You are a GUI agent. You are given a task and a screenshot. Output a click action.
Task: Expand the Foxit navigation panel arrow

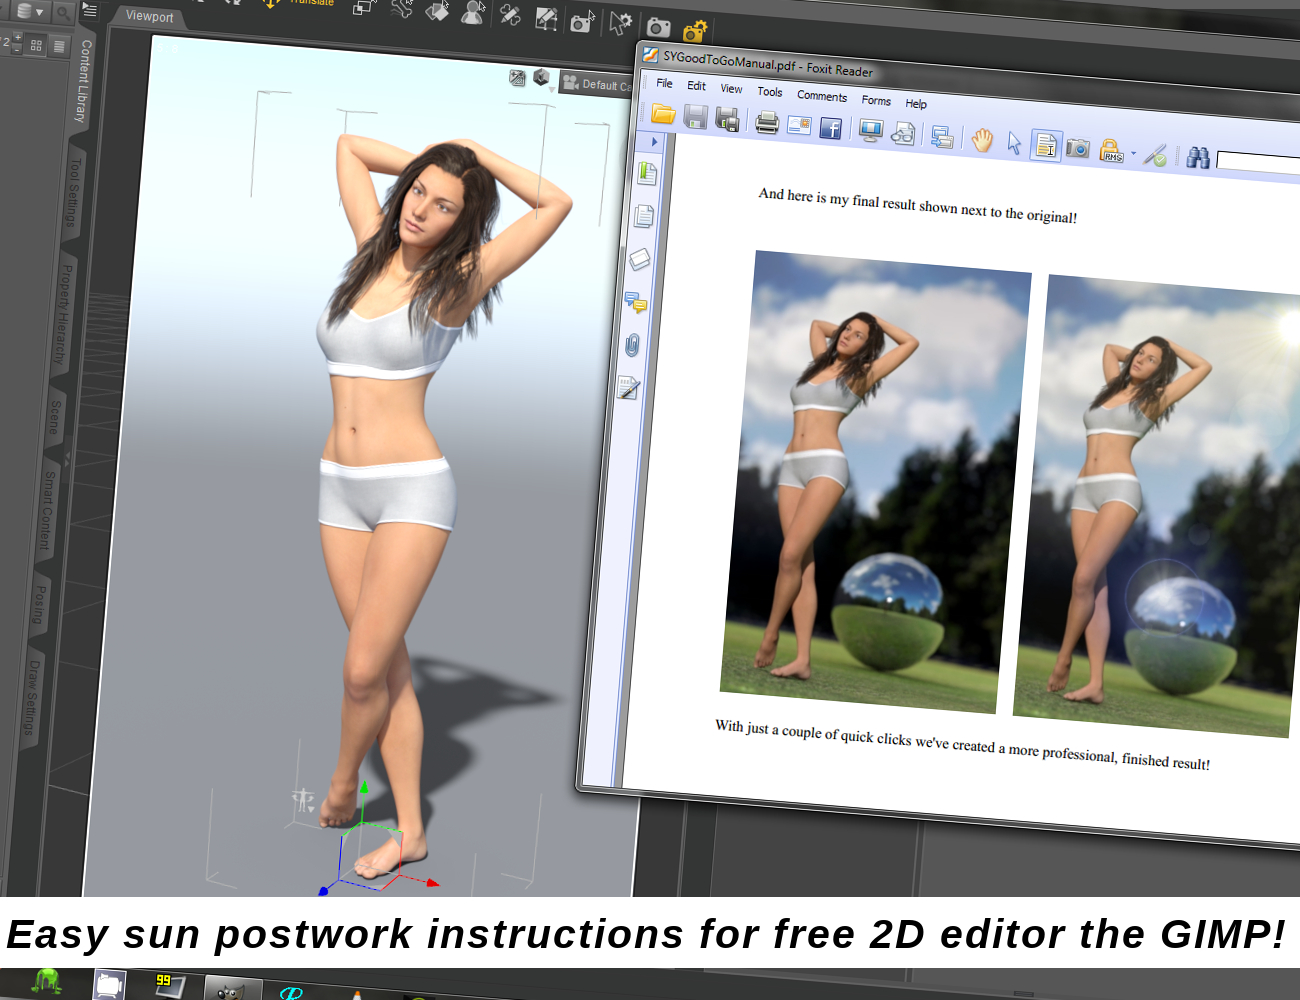click(654, 142)
